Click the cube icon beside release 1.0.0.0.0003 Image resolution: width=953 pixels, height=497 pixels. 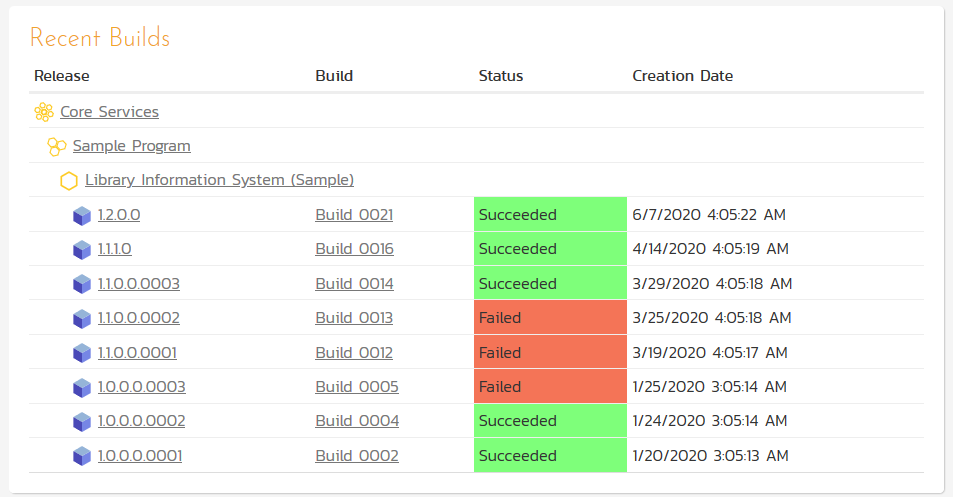coord(82,387)
